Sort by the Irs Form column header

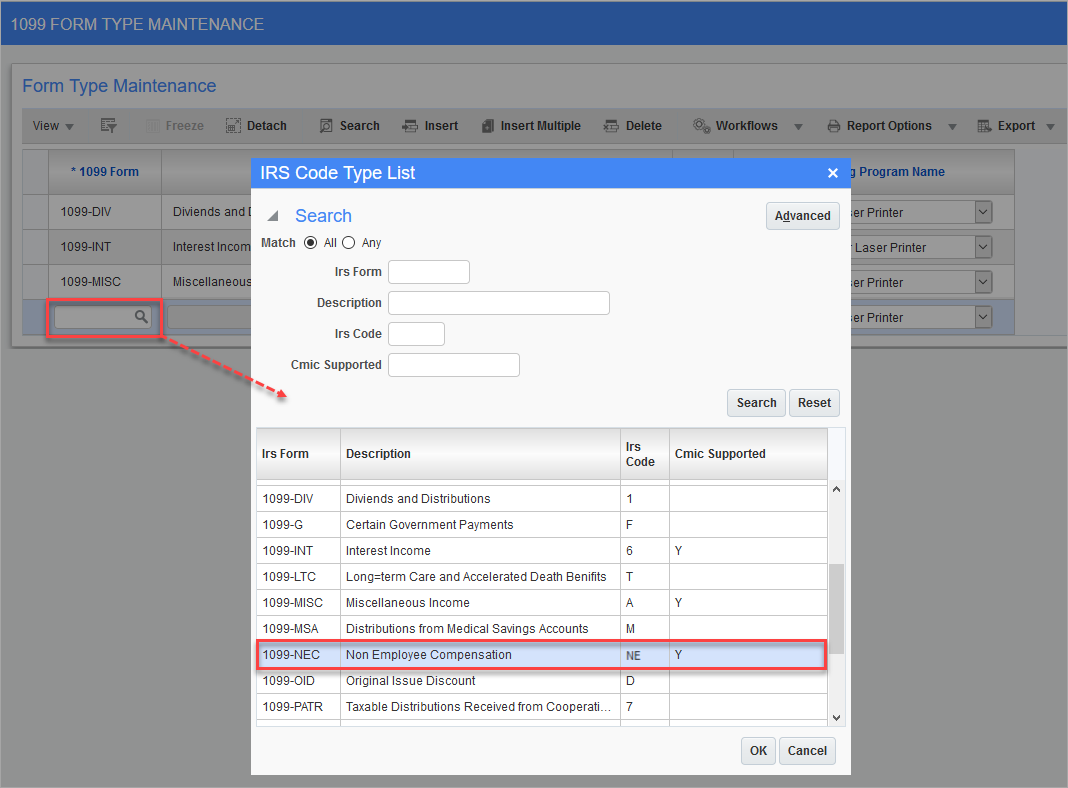coord(298,454)
